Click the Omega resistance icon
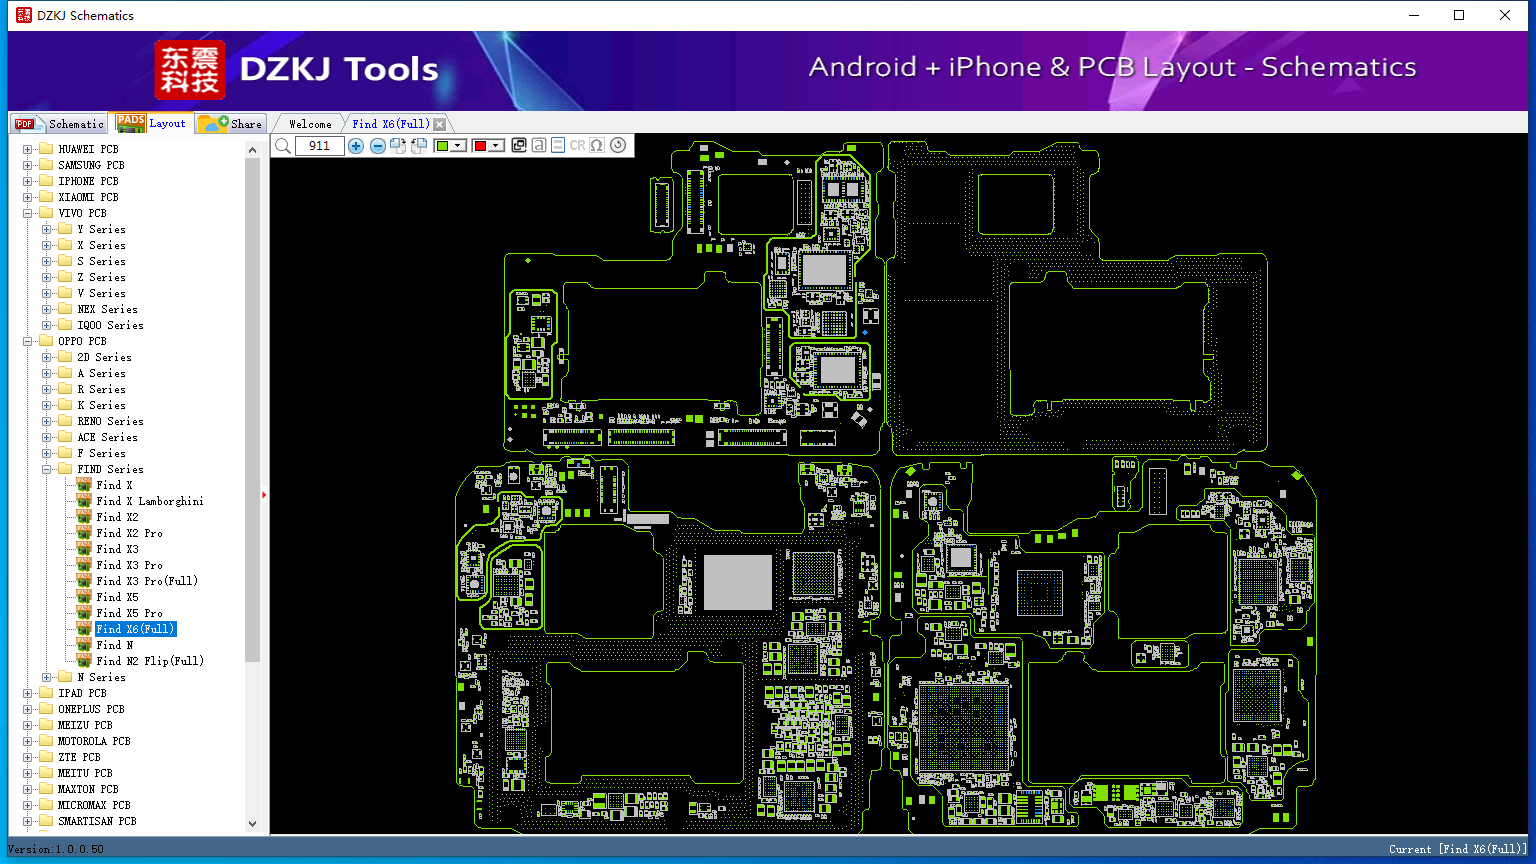Image resolution: width=1536 pixels, height=864 pixels. pyautogui.click(x=597, y=145)
